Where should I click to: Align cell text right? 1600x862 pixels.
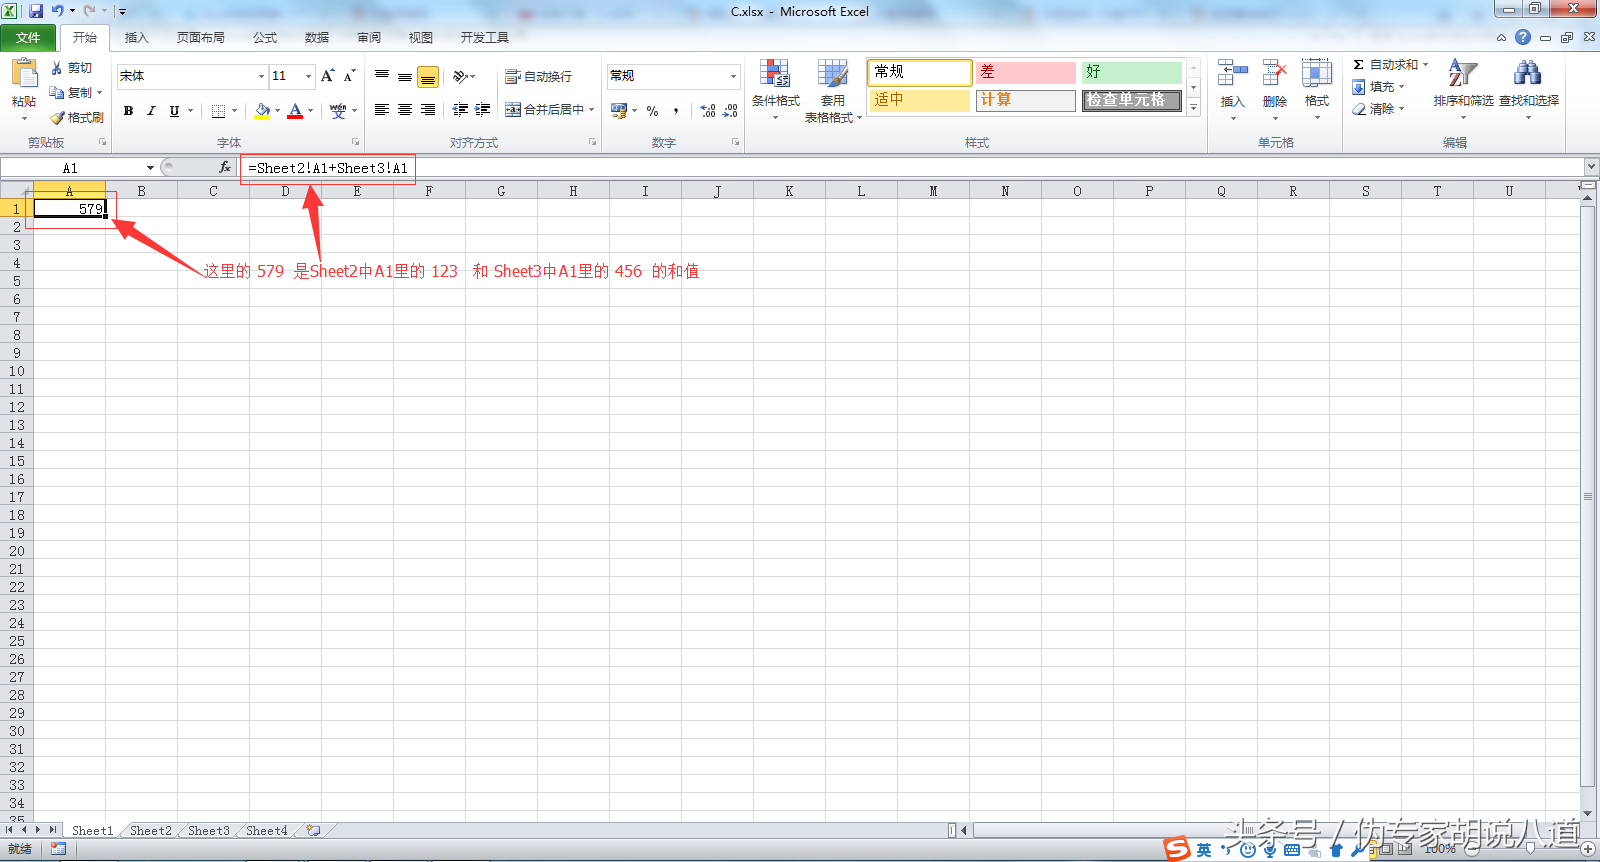[x=428, y=110]
